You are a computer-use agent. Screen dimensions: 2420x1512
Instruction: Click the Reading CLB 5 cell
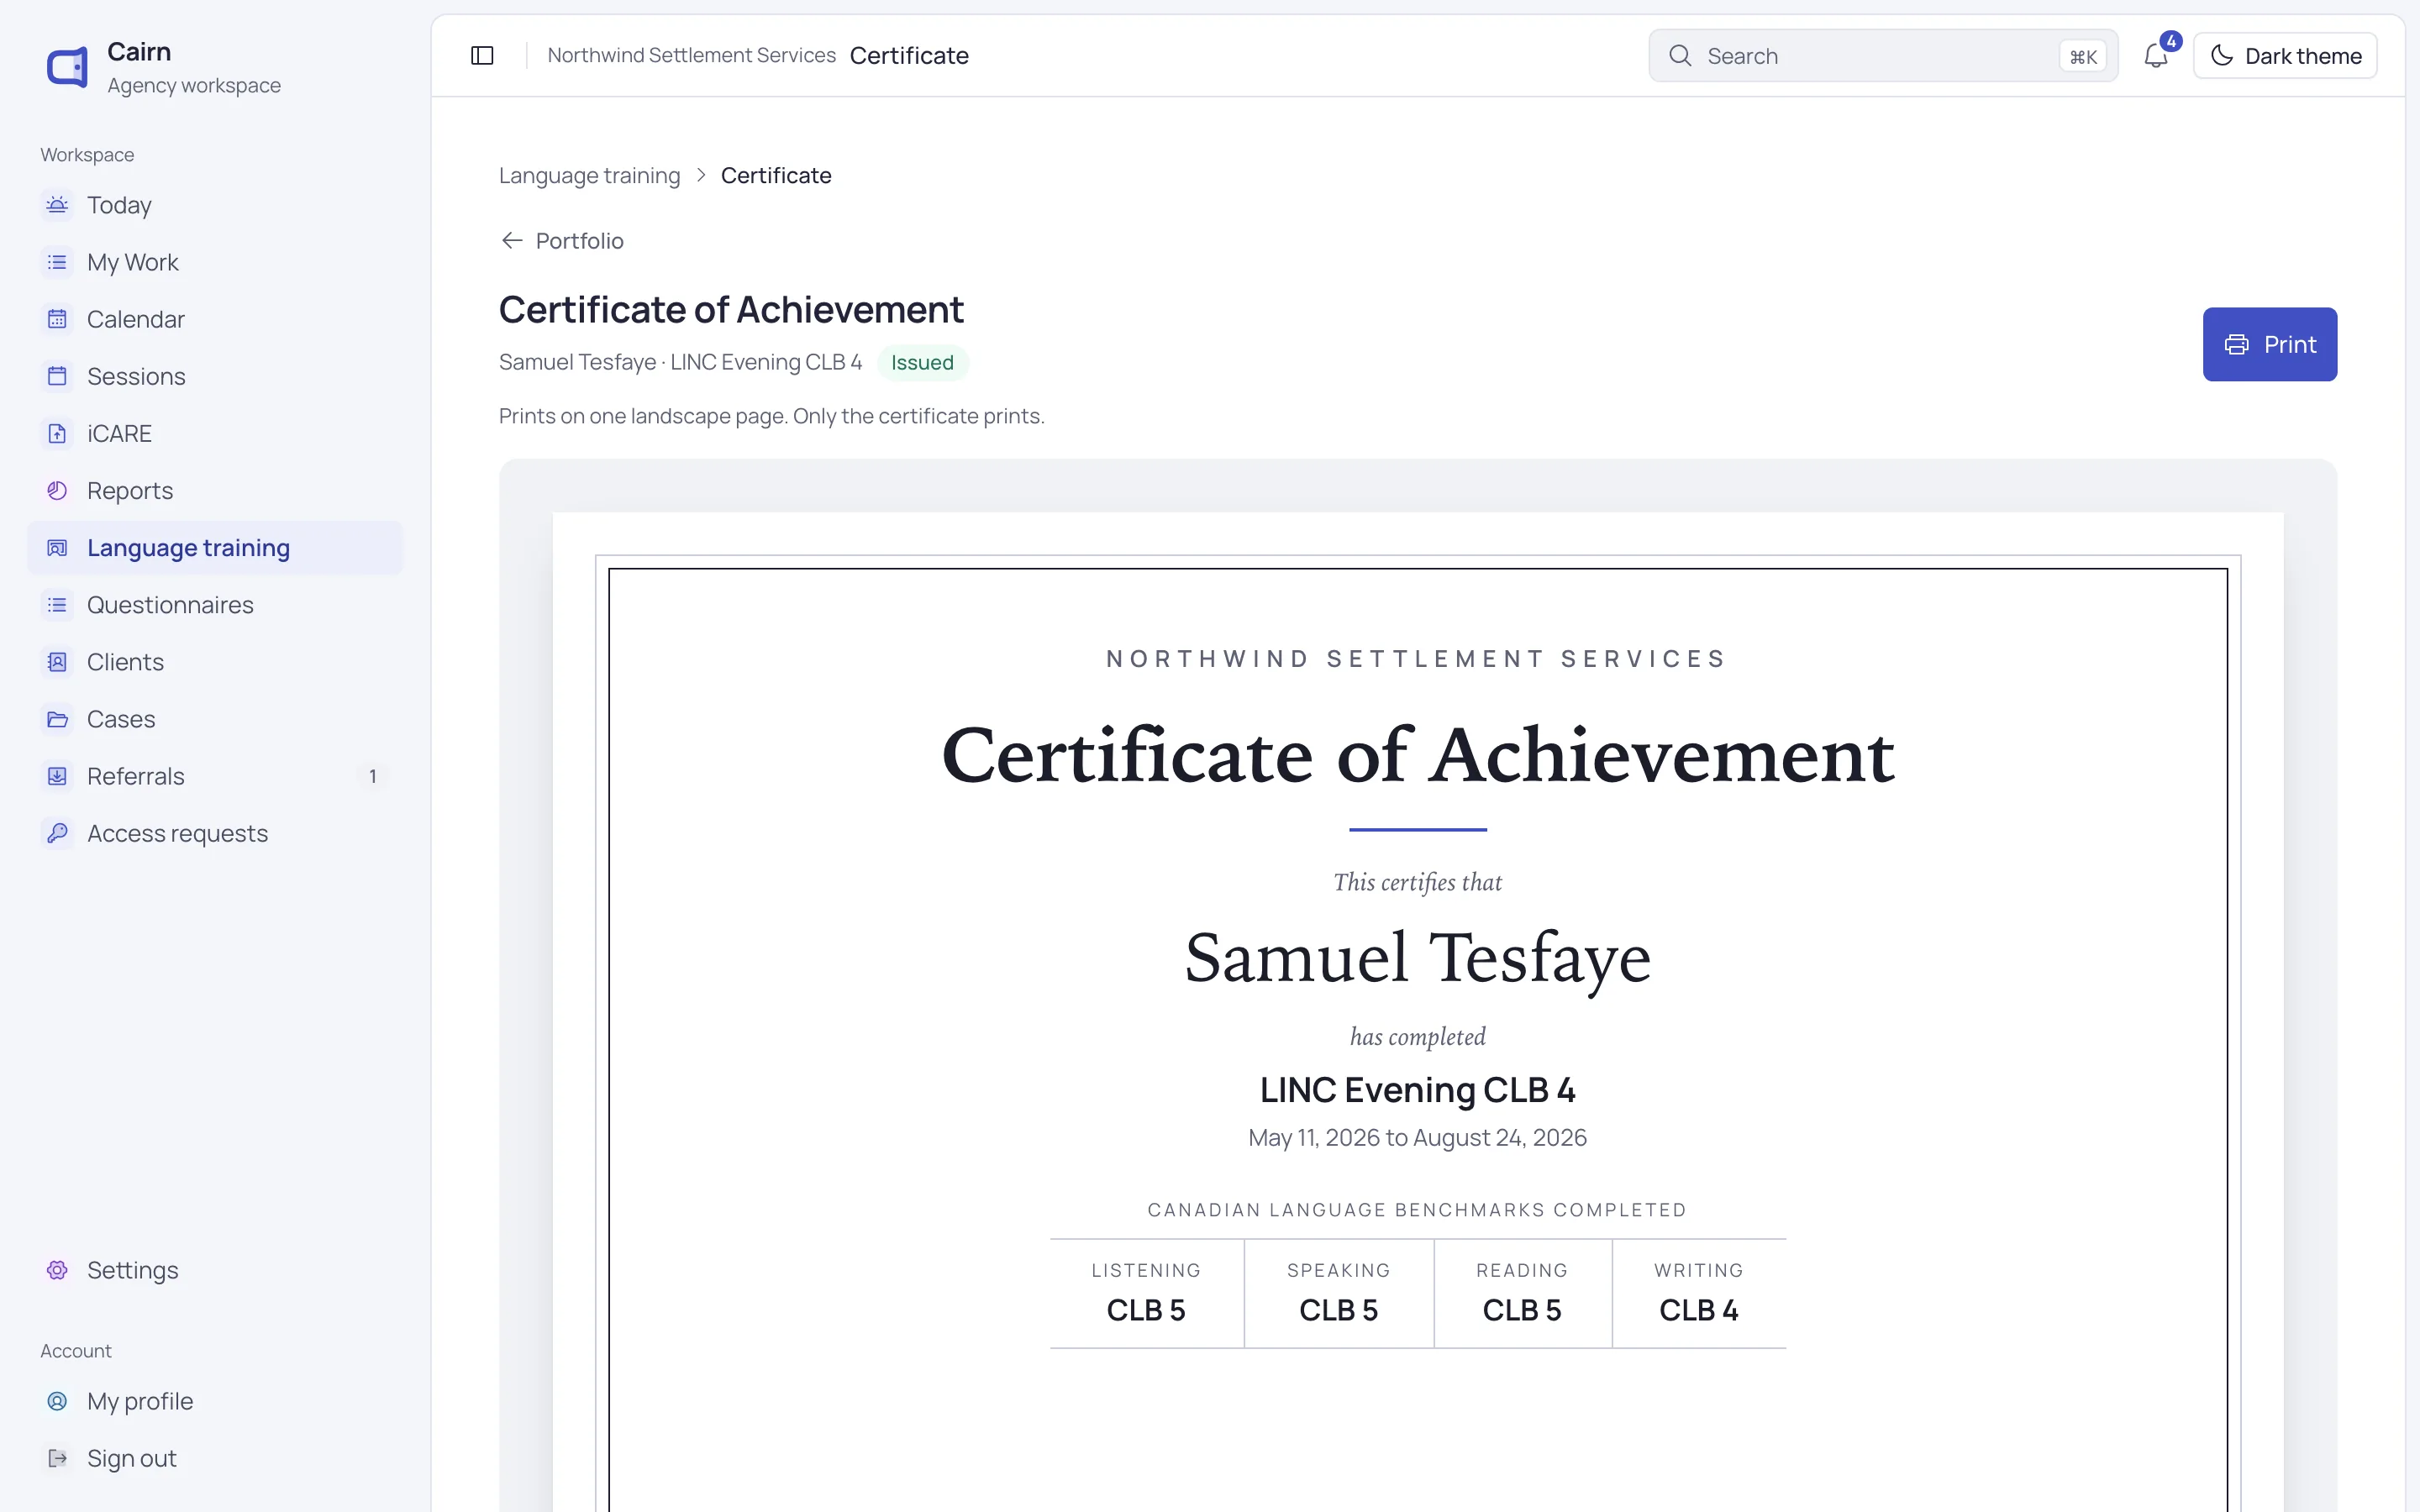(x=1522, y=1293)
